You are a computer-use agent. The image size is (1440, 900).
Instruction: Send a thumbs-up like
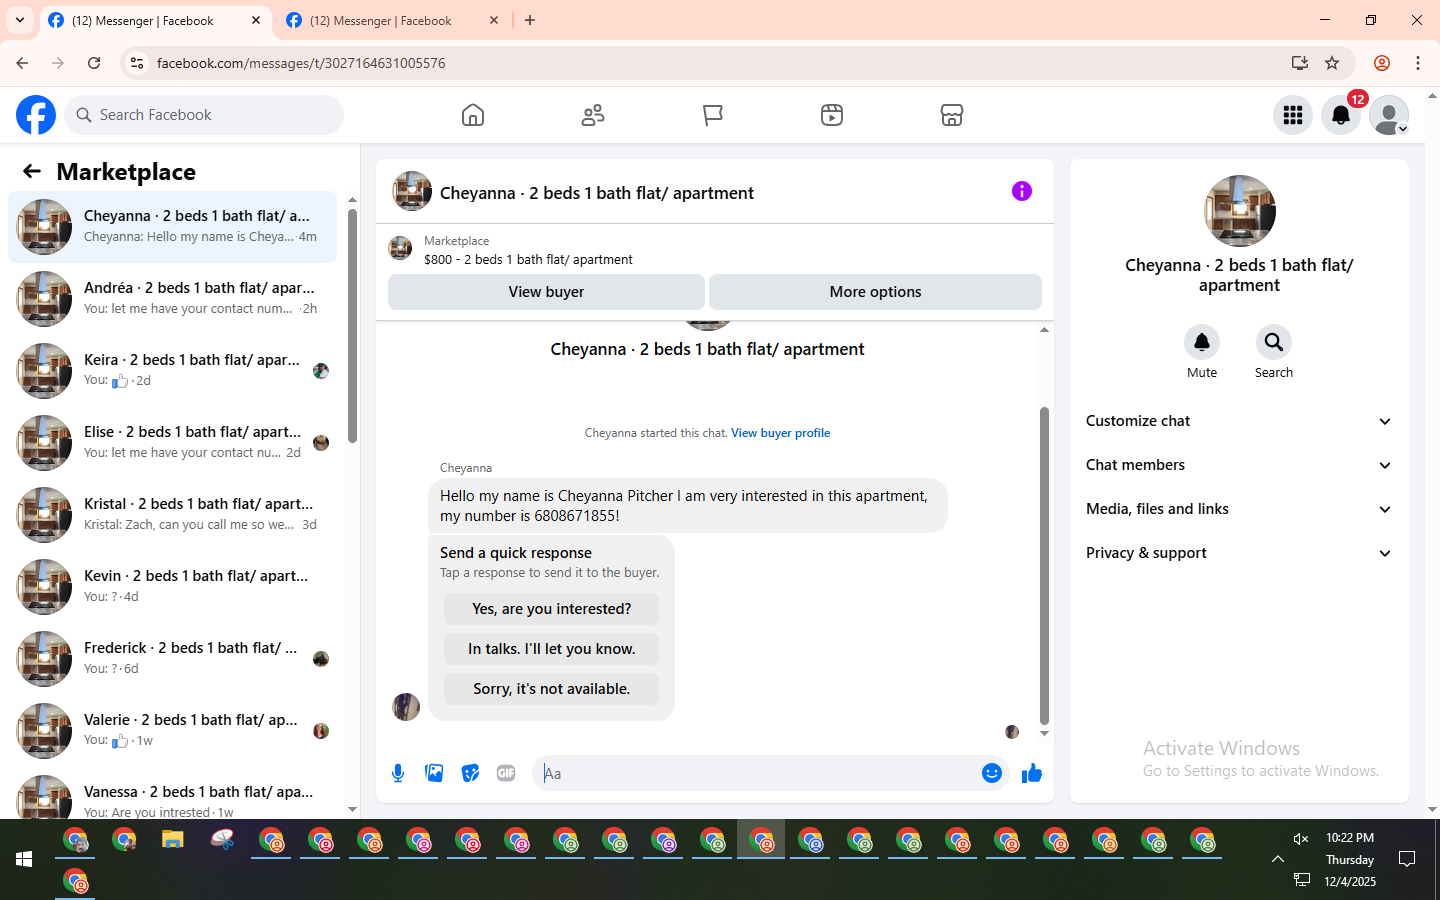pos(1032,773)
